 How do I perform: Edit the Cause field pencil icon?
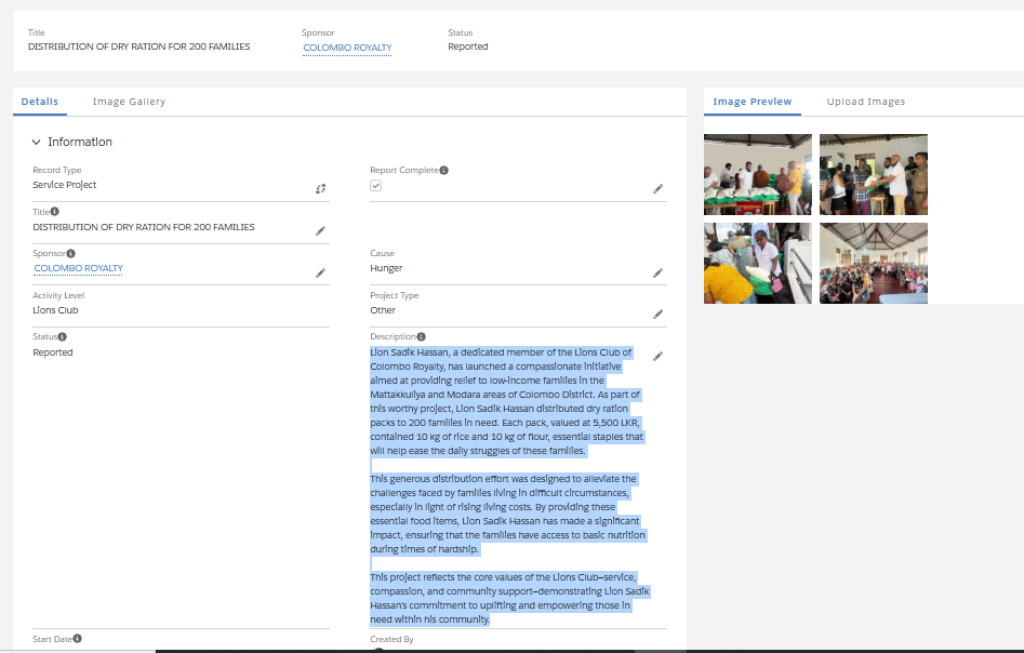tap(658, 273)
